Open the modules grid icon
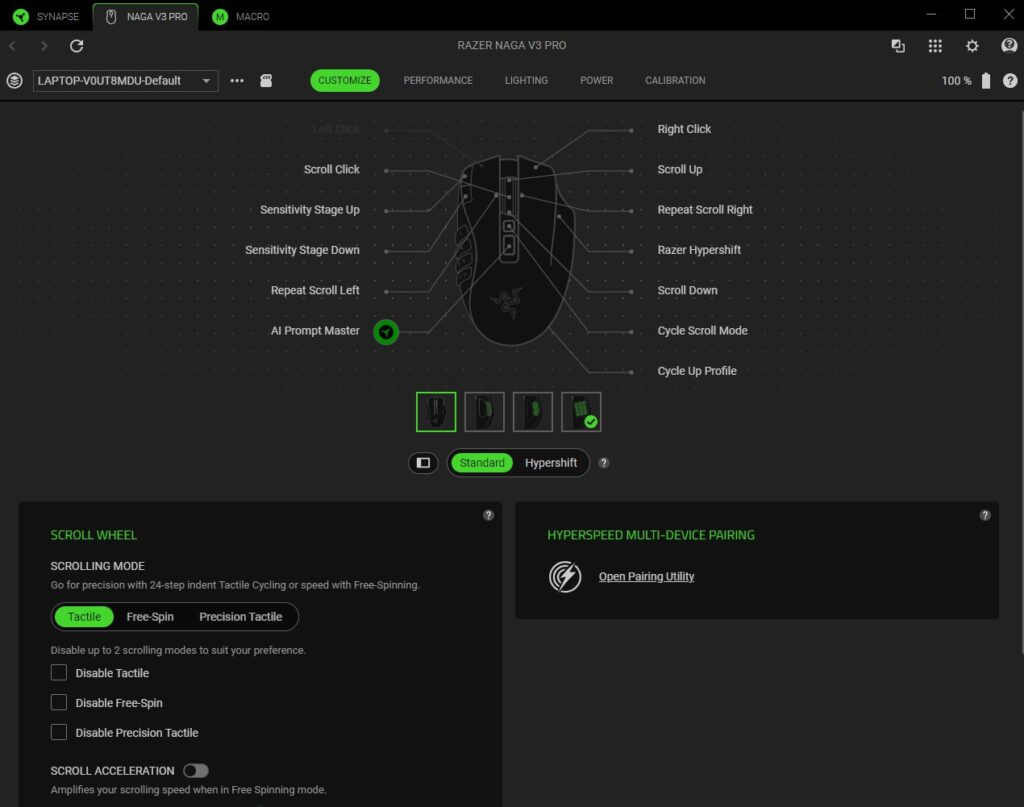Image resolution: width=1024 pixels, height=807 pixels. (x=935, y=46)
